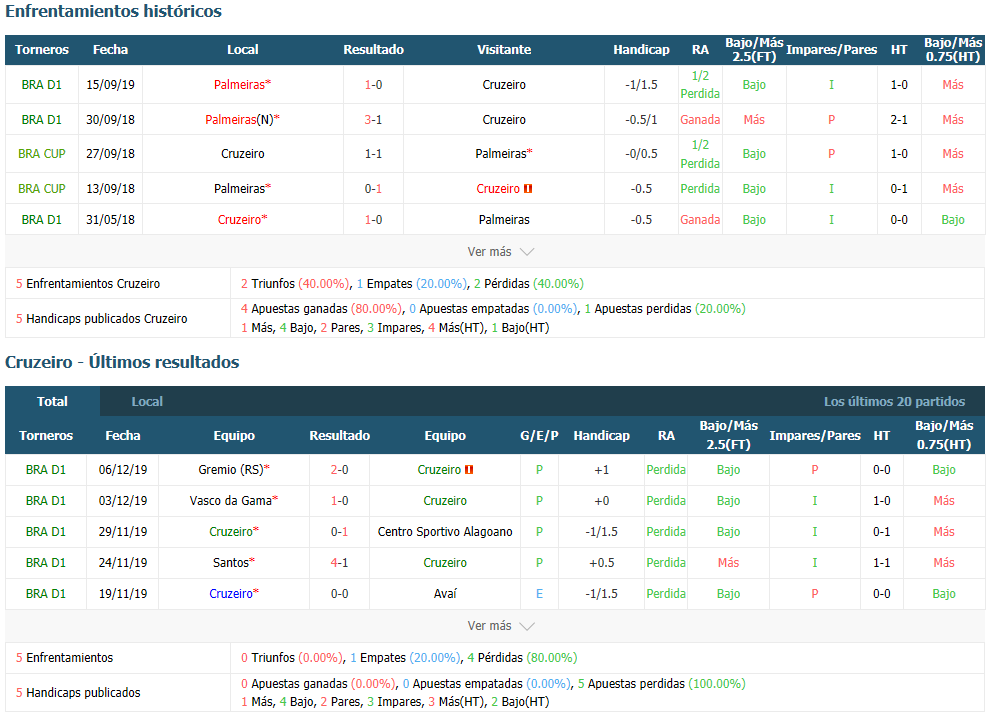The image size is (991, 719).
Task: Expand Cruzeiro results with lower Ver más
Action: pyautogui.click(x=501, y=625)
